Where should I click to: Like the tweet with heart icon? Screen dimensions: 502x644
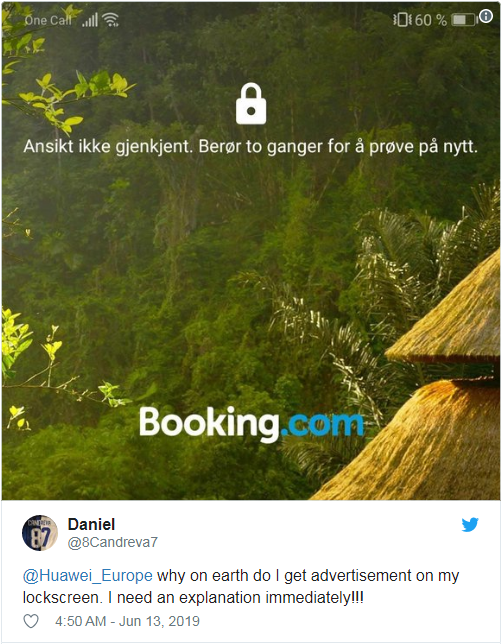(x=31, y=621)
